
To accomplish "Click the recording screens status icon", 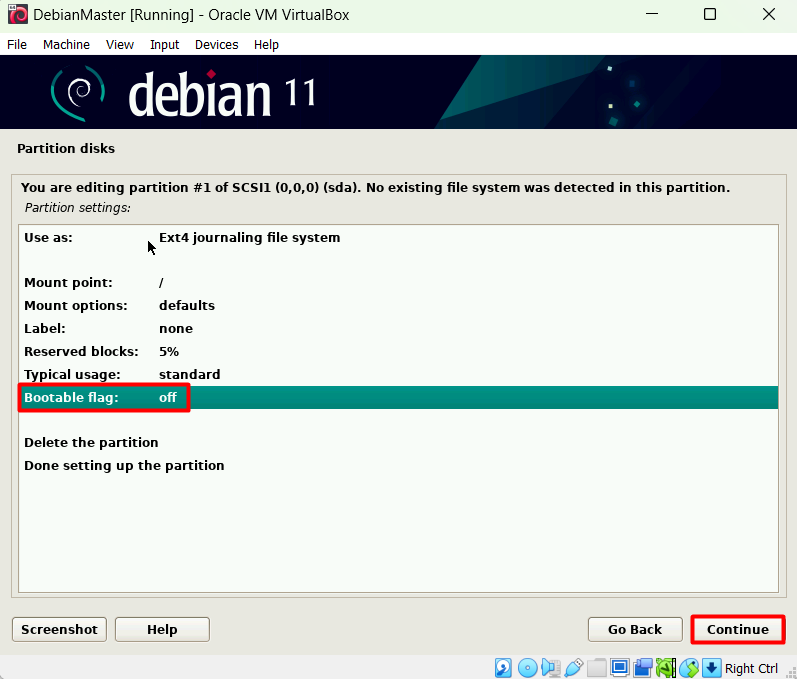I will pyautogui.click(x=643, y=668).
